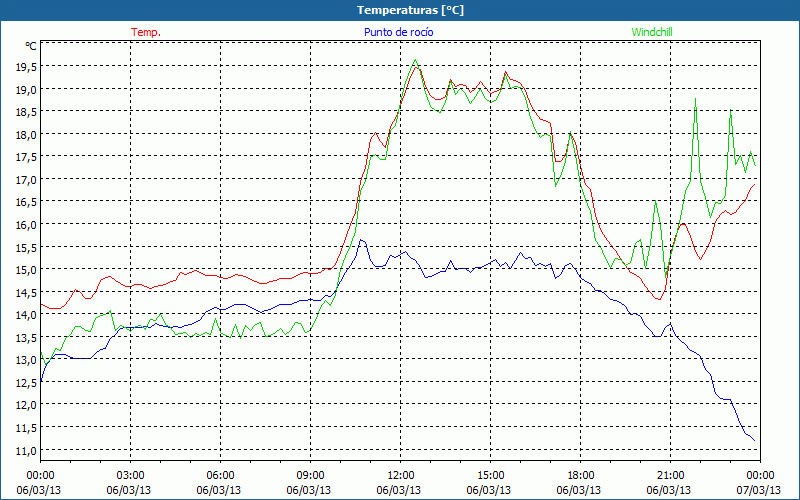Click the 06:00 time axis label
The image size is (800, 500).
[x=220, y=475]
